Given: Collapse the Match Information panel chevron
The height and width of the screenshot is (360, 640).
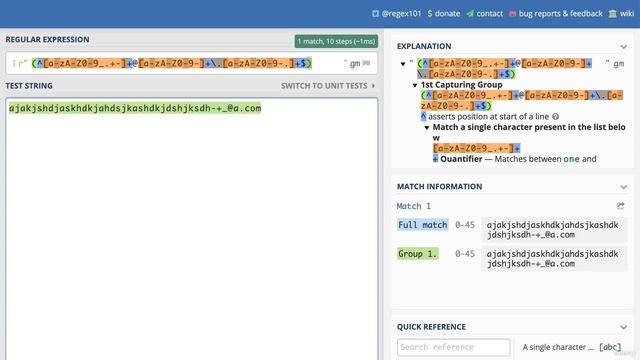Looking at the screenshot, I should click(623, 187).
